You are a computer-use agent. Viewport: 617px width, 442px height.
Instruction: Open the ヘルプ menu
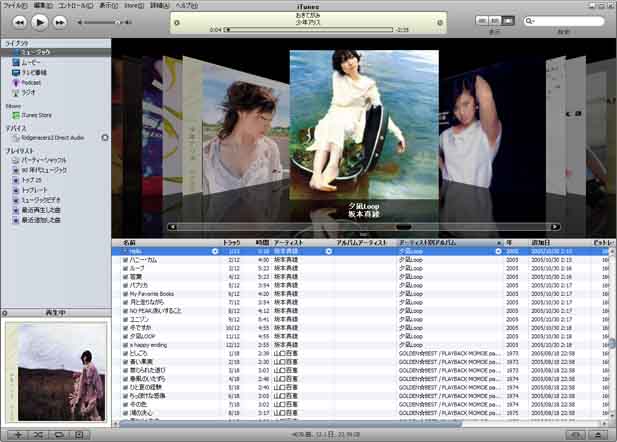coord(187,6)
